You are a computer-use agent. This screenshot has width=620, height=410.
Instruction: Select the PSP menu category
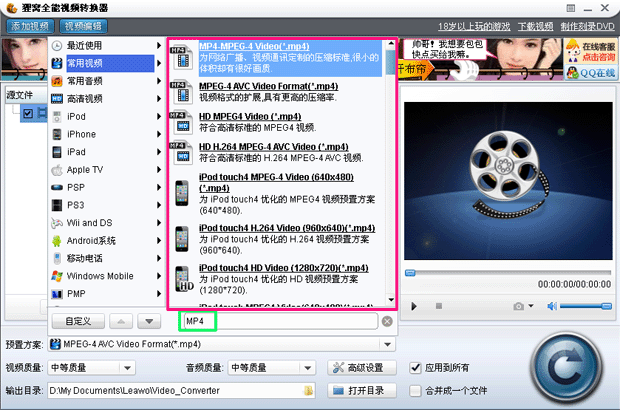click(107, 187)
